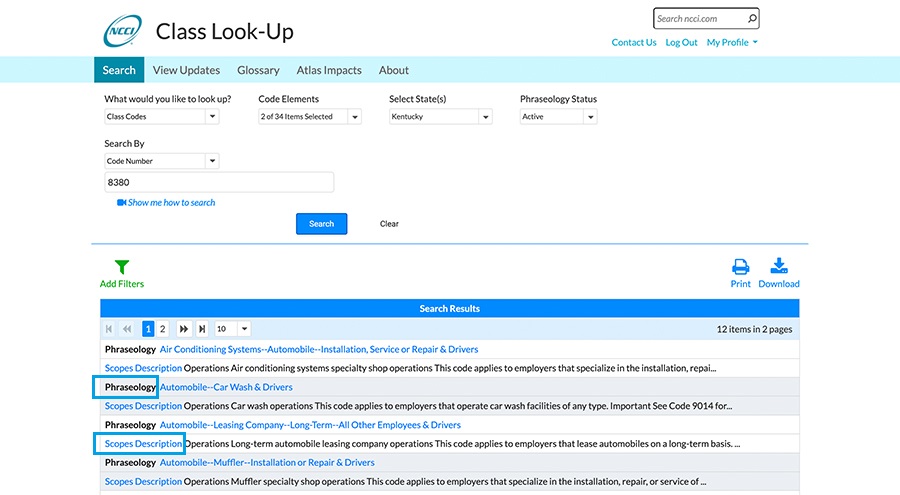Click the video camera icon beside Show me how
This screenshot has height=495, width=900.
121,202
